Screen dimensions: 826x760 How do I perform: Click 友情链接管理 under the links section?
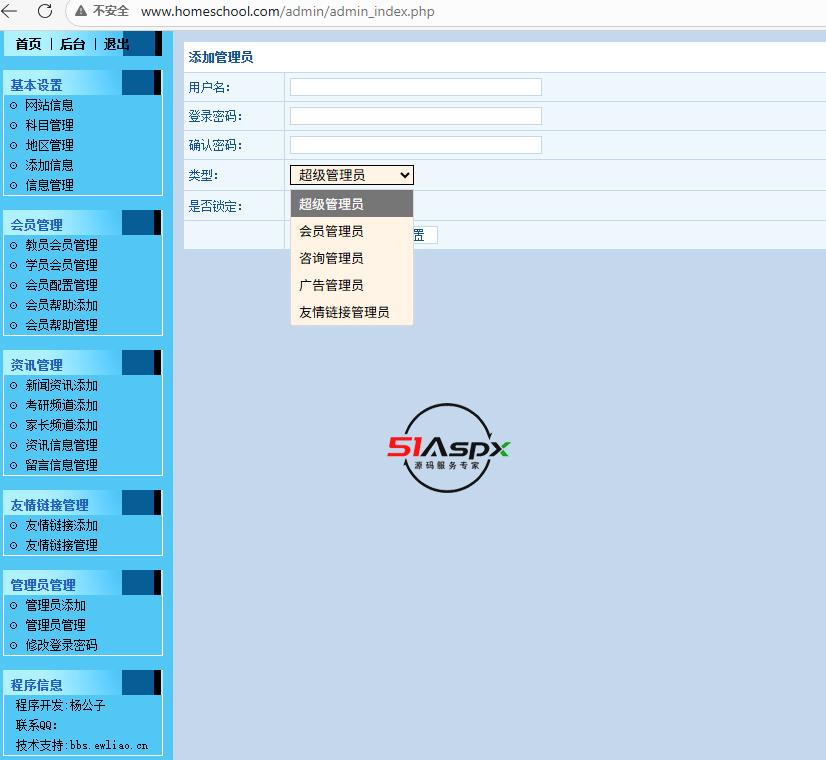pos(62,546)
